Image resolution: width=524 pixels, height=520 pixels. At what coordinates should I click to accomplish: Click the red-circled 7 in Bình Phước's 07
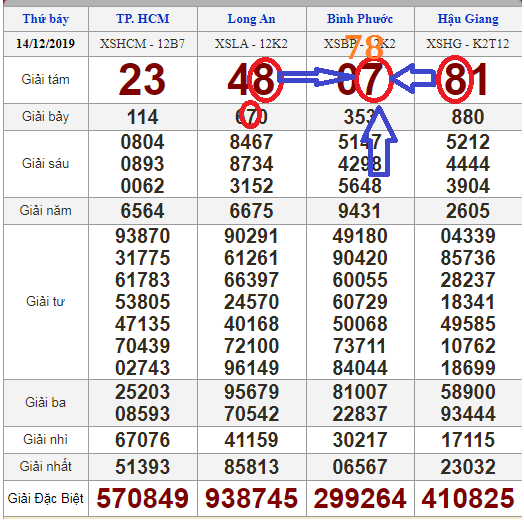pyautogui.click(x=373, y=80)
